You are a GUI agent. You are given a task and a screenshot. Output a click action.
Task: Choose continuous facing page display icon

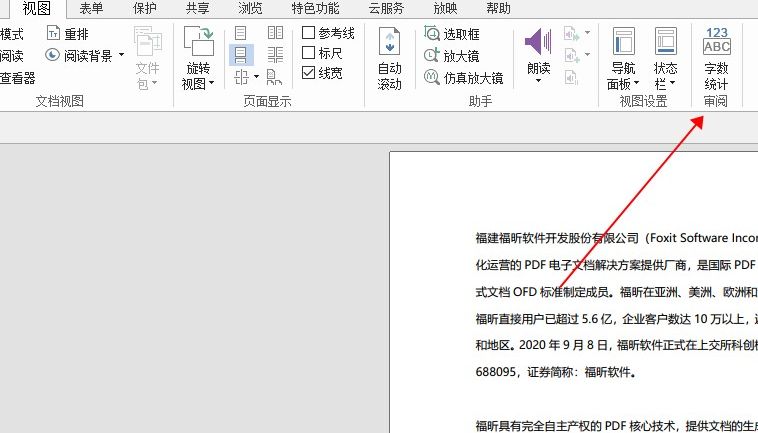coord(275,55)
